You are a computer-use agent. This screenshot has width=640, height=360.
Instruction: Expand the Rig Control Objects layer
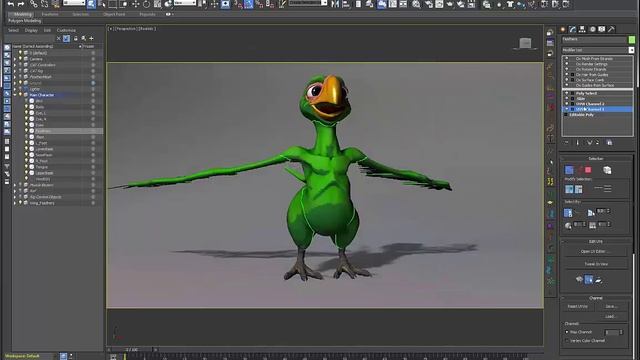tap(15, 197)
